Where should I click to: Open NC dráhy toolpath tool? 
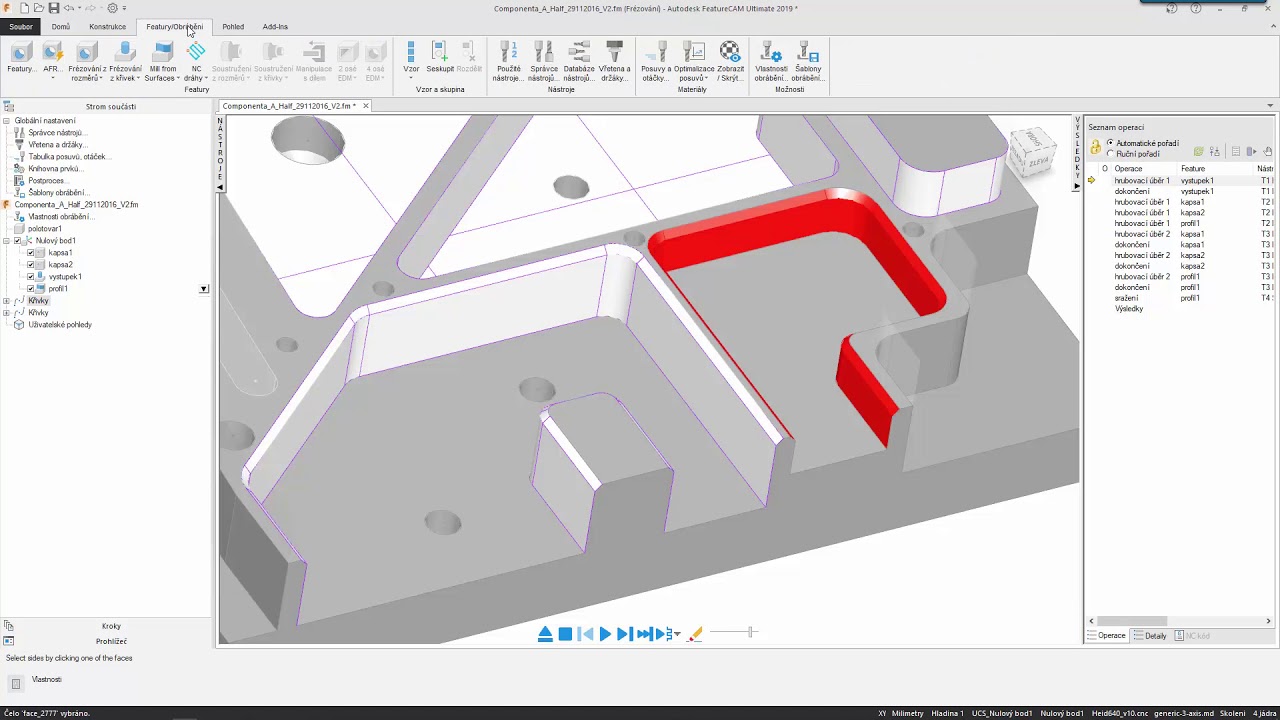pos(196,60)
